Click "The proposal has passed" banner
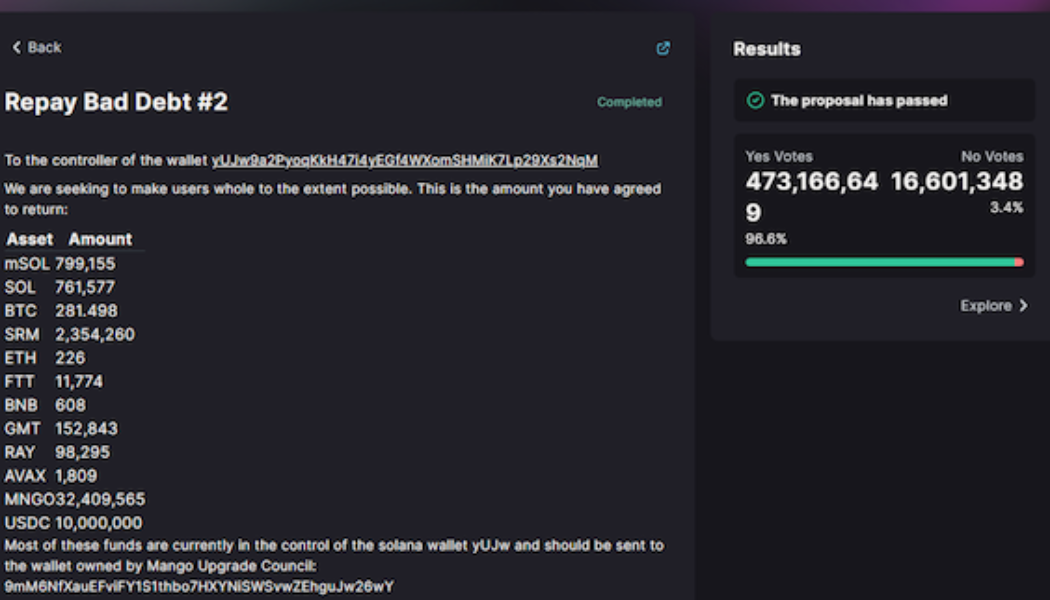 tap(859, 100)
